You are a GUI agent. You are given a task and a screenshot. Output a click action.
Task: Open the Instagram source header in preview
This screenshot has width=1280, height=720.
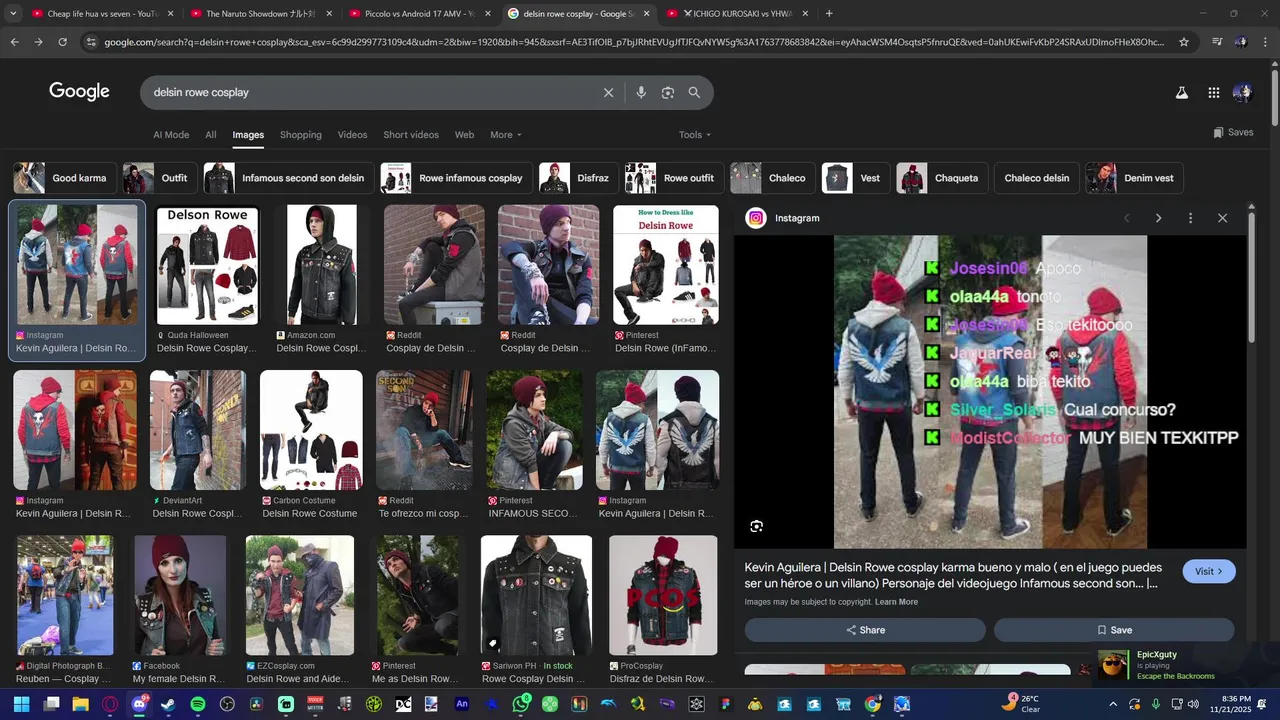783,218
